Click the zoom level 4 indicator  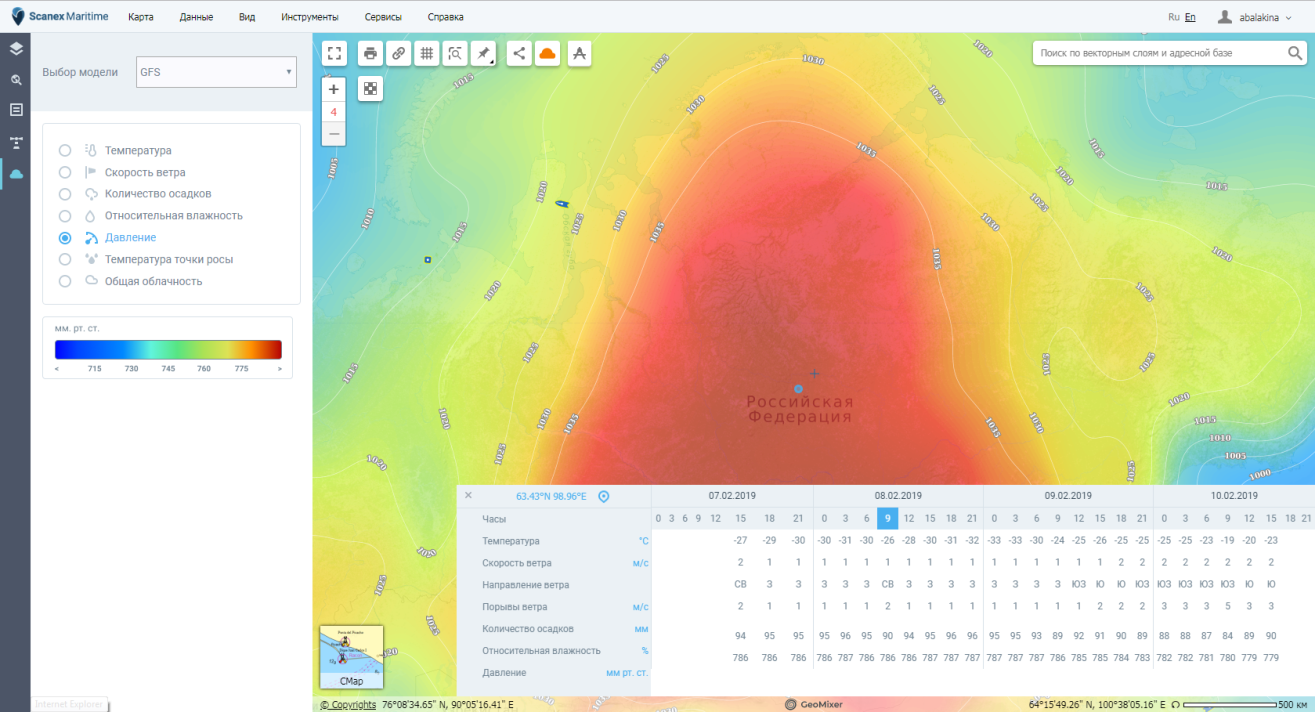(x=334, y=112)
